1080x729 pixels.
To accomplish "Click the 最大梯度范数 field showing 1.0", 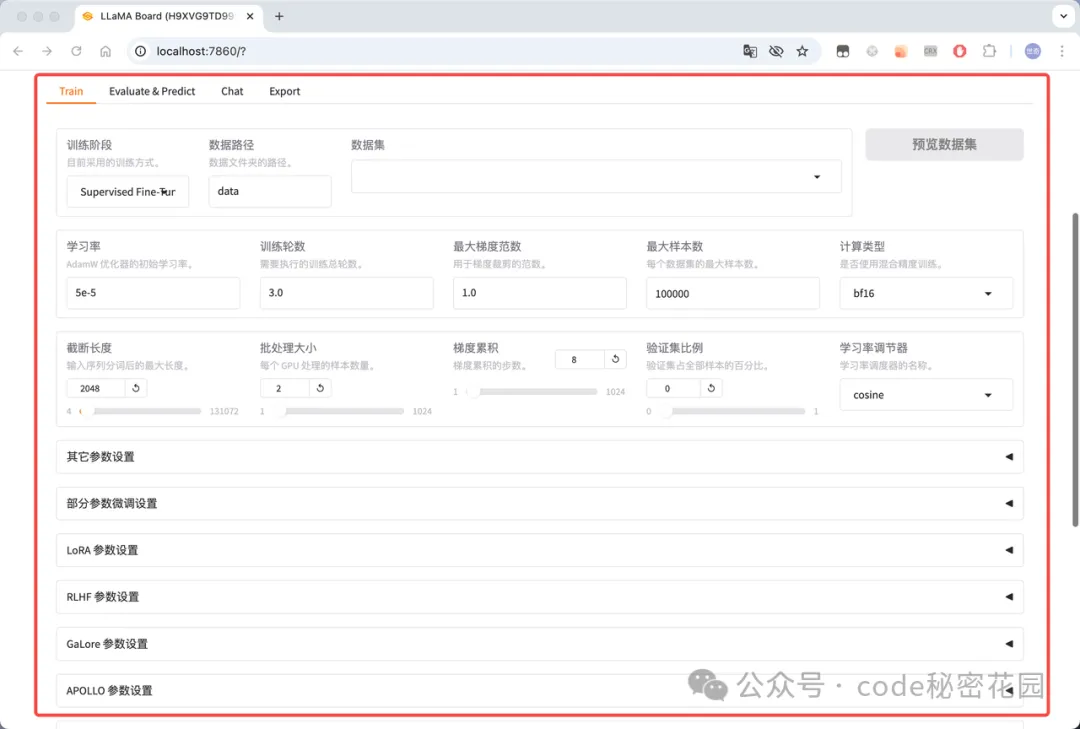I will [x=539, y=293].
